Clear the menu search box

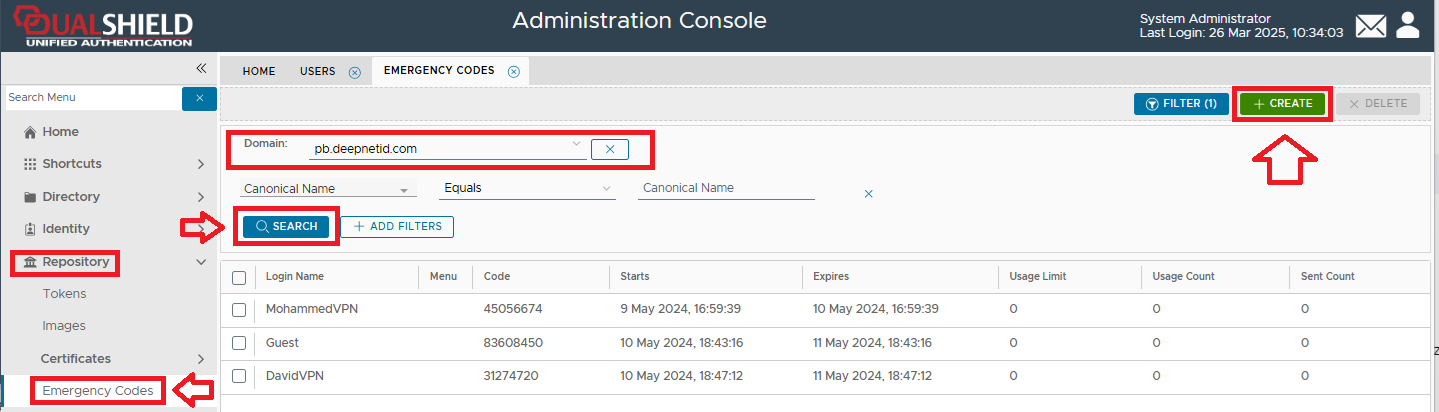[x=199, y=98]
